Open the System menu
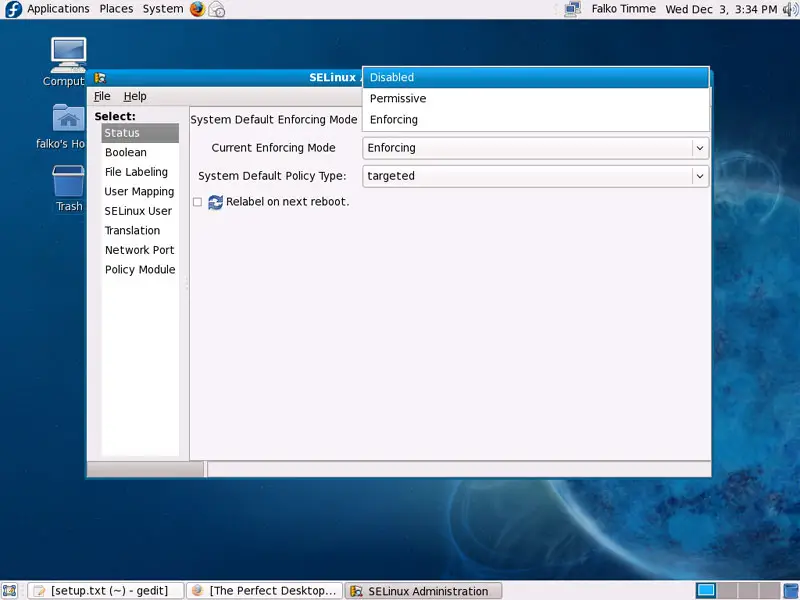 coord(163,9)
